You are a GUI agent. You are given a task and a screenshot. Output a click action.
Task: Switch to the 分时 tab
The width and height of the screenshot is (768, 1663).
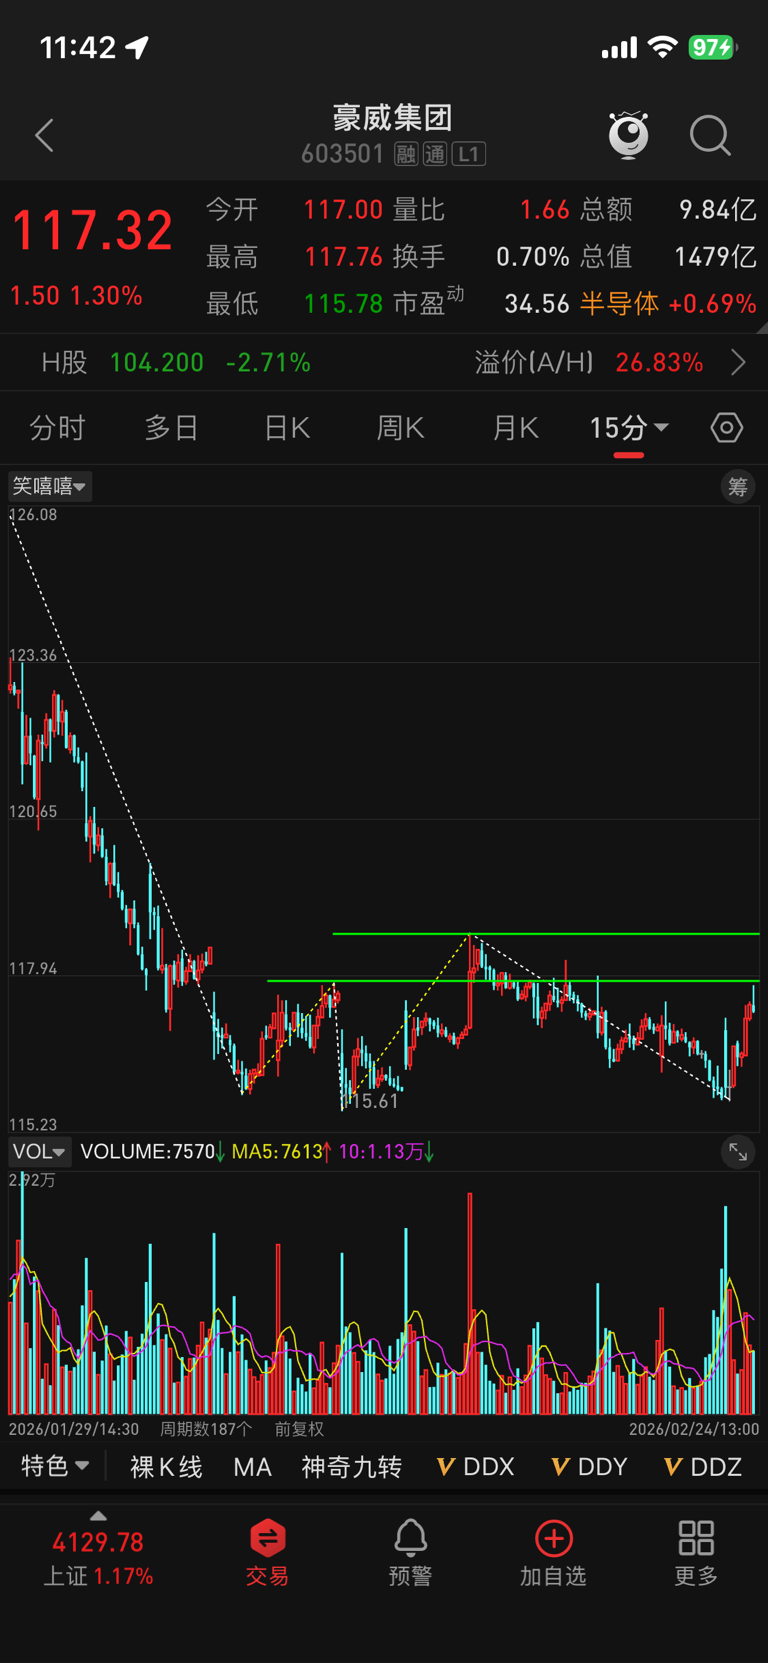pos(57,428)
